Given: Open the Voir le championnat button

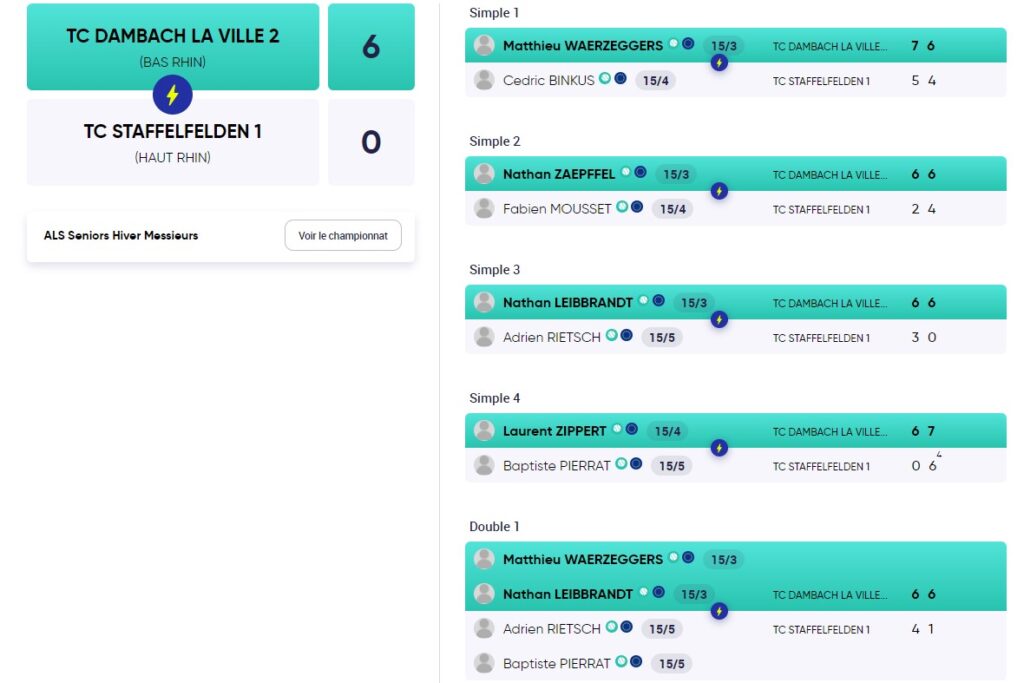Looking at the screenshot, I should click(x=343, y=235).
